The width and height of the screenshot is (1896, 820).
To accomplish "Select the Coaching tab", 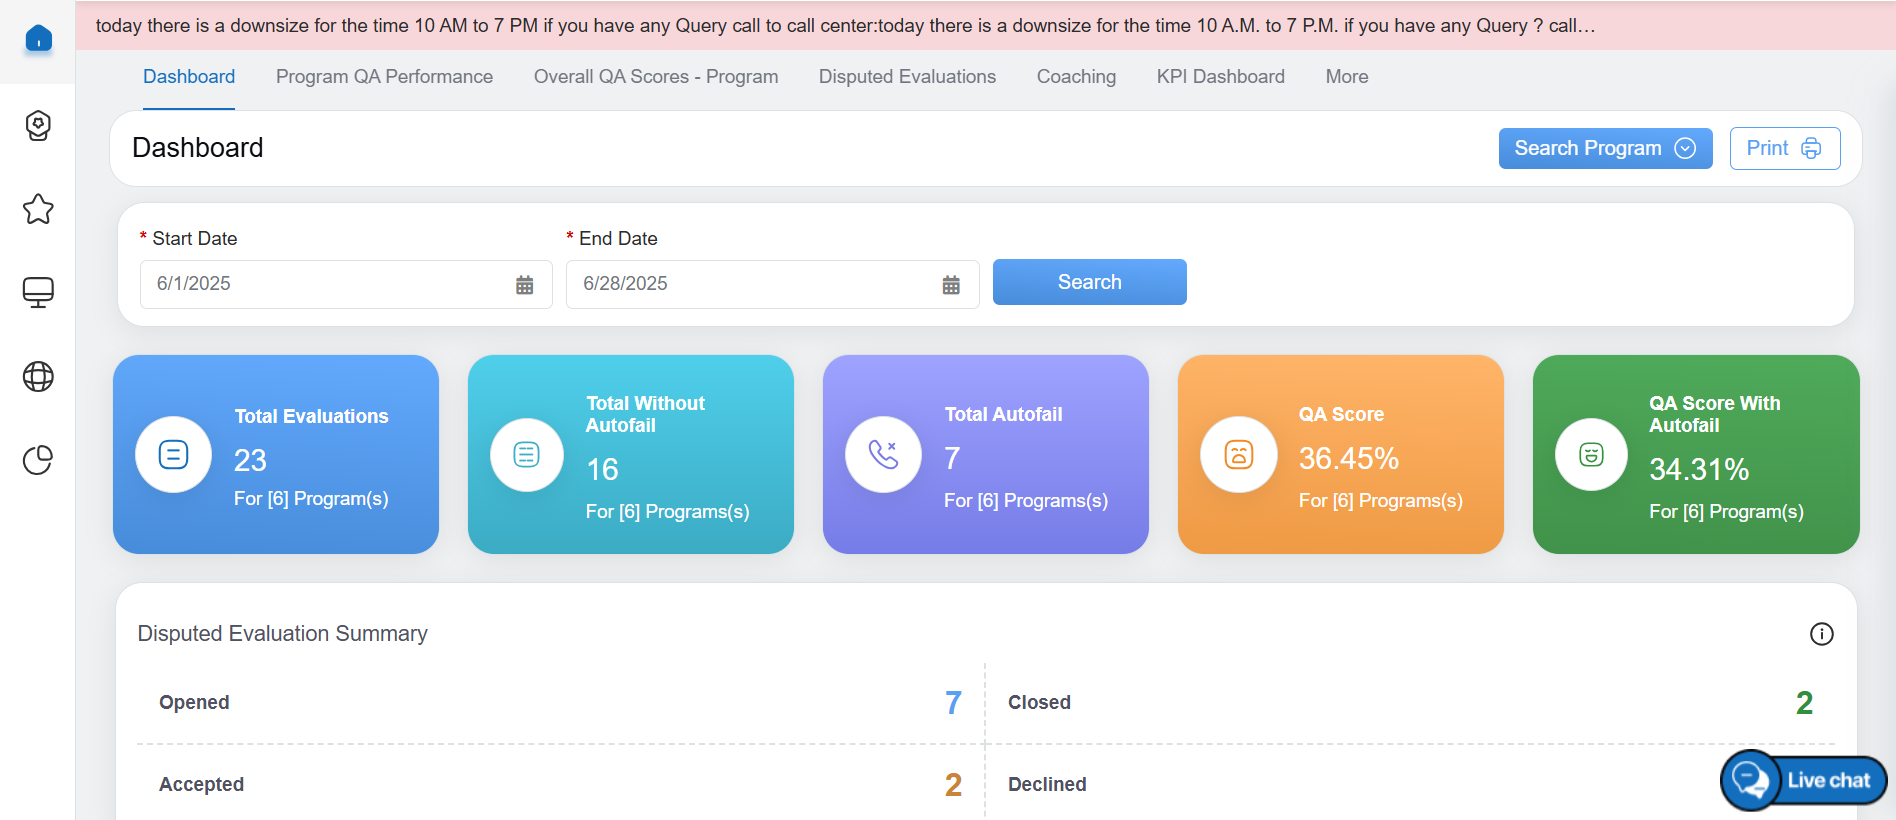I will (x=1076, y=77).
